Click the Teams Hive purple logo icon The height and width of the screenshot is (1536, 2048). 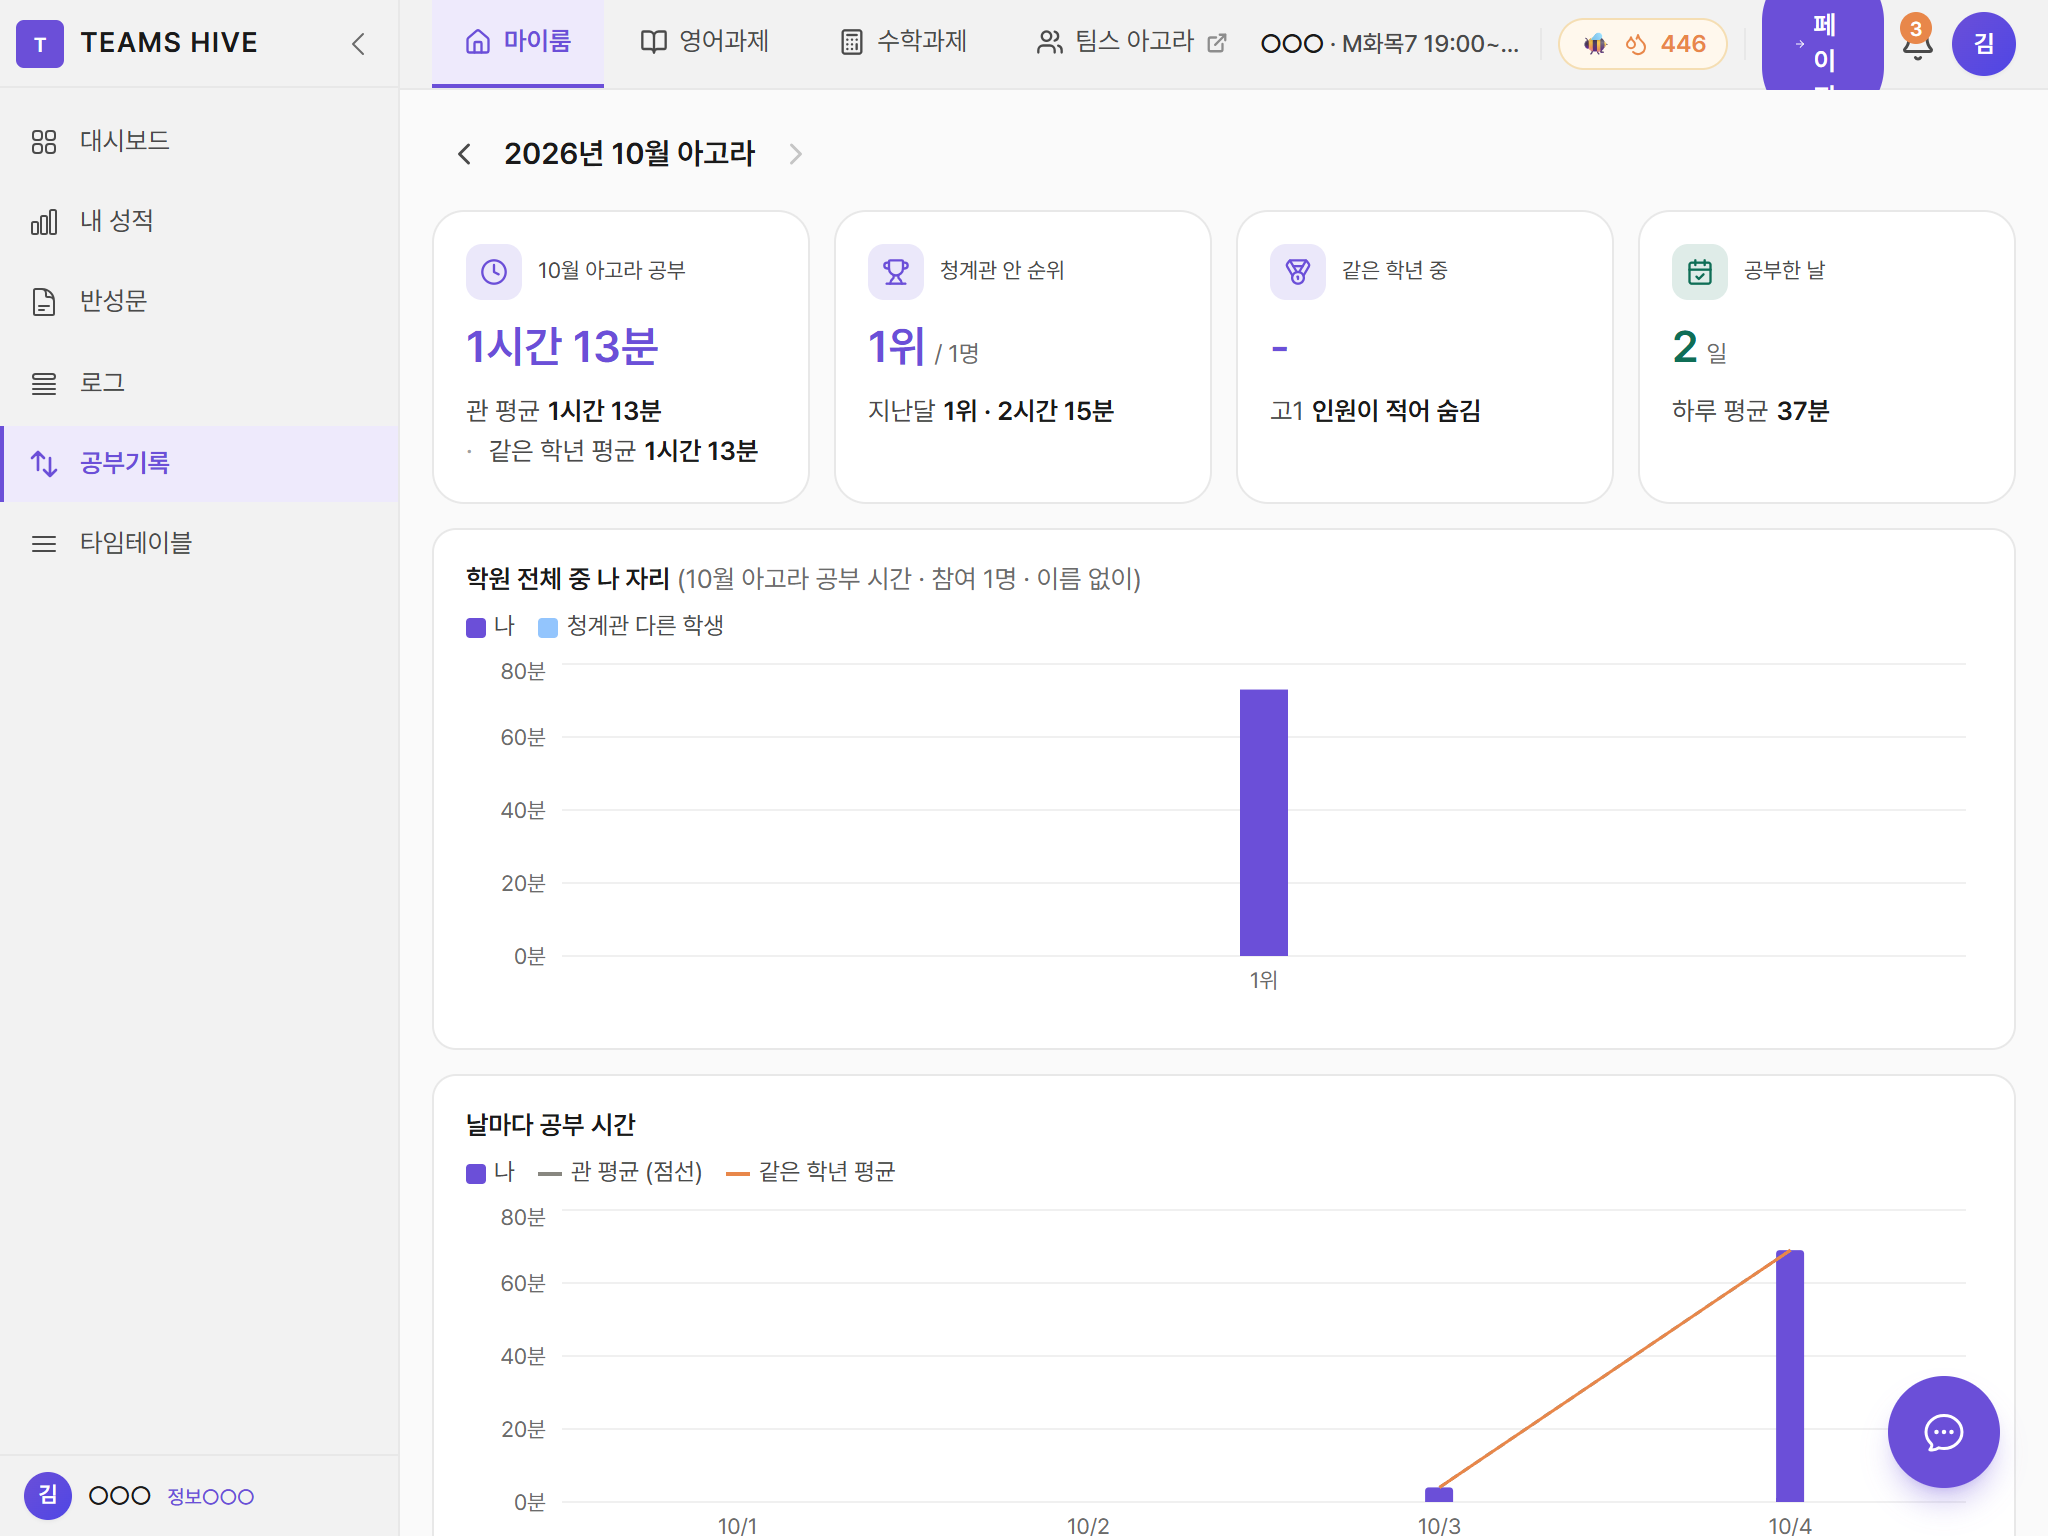40,44
